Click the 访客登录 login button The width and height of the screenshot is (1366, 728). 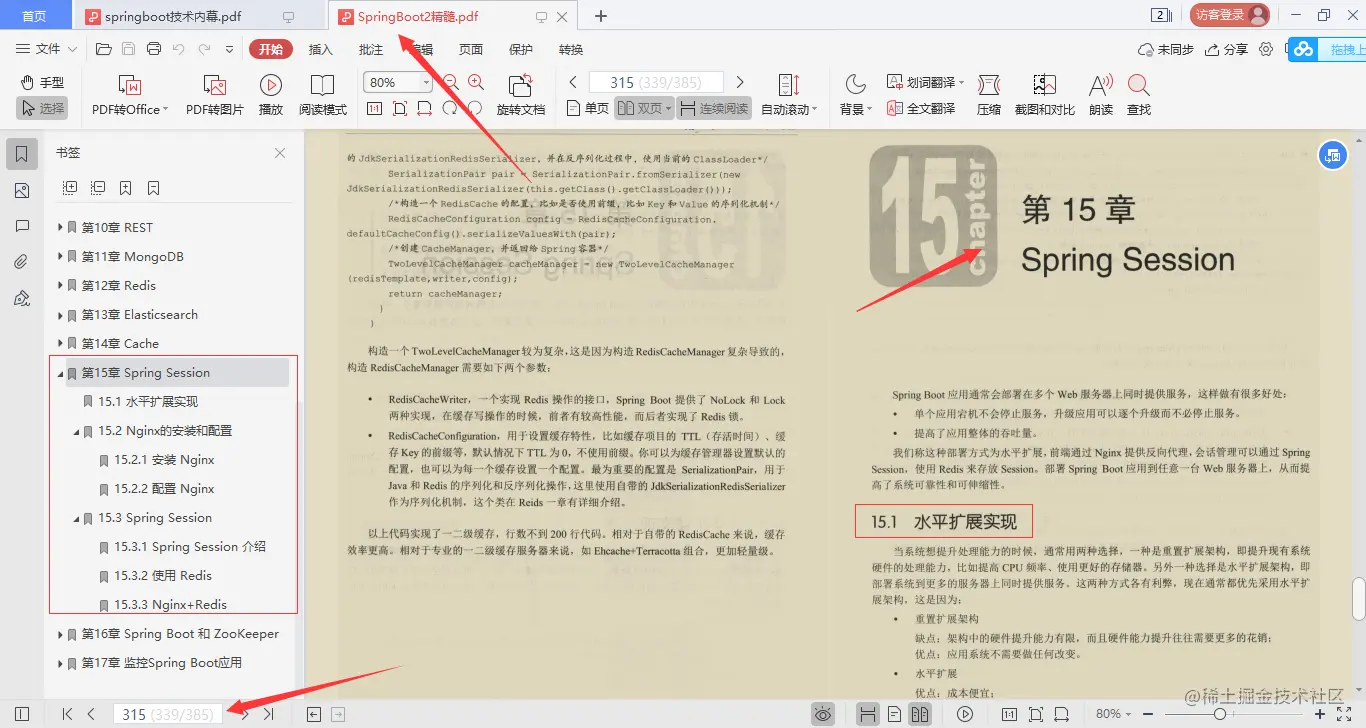pyautogui.click(x=1228, y=16)
